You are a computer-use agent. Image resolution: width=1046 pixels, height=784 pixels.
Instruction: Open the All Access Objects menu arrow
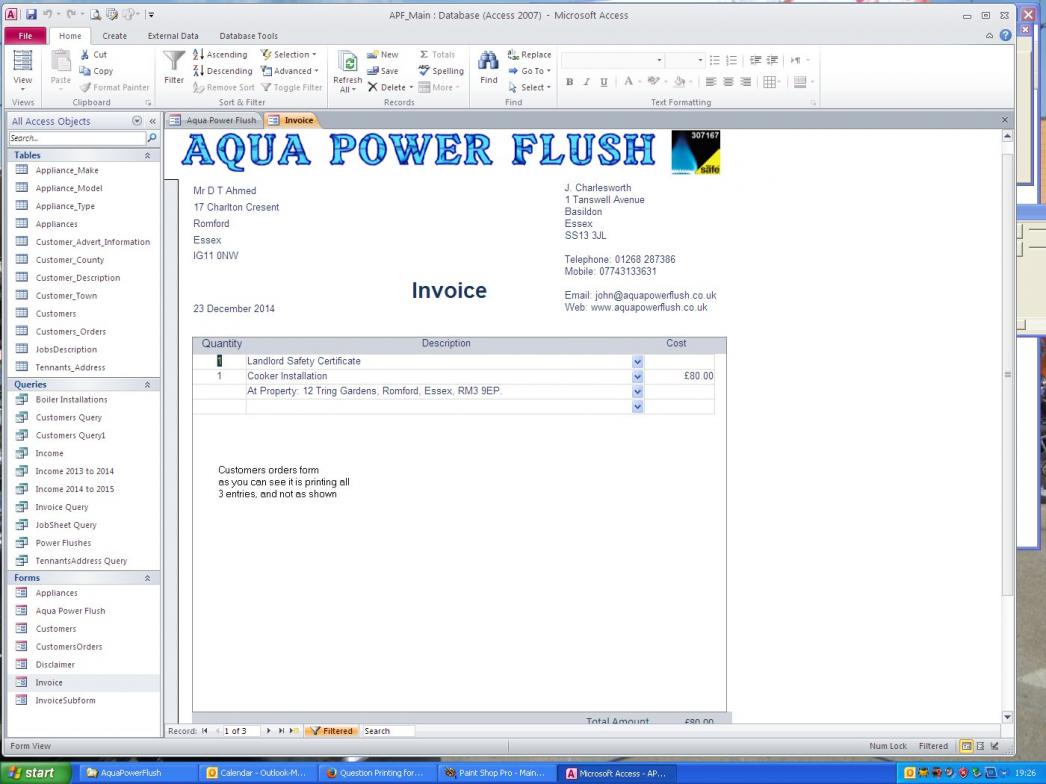point(137,121)
